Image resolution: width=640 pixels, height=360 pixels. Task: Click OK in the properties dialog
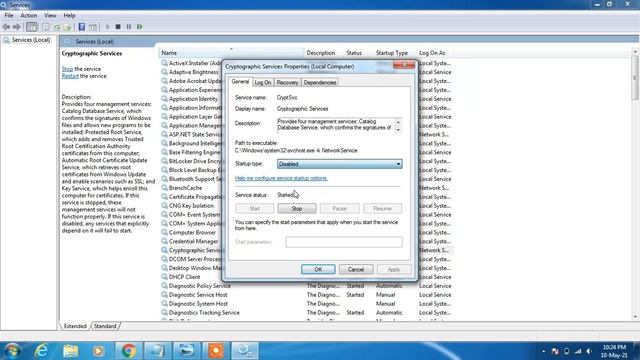tap(318, 269)
